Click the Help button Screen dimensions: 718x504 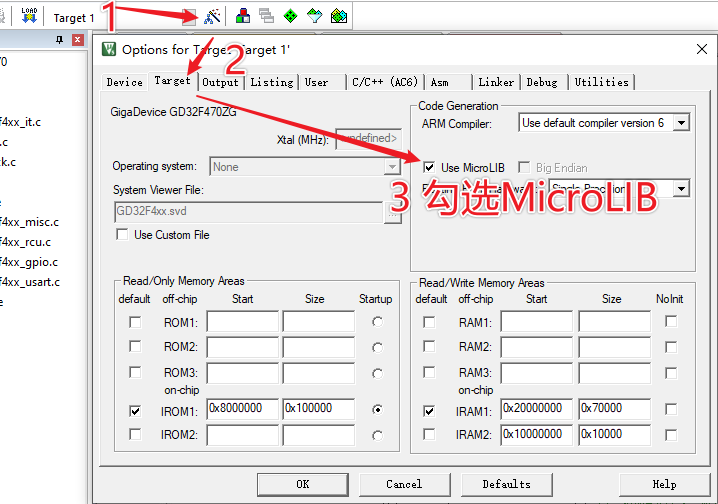pyautogui.click(x=664, y=484)
